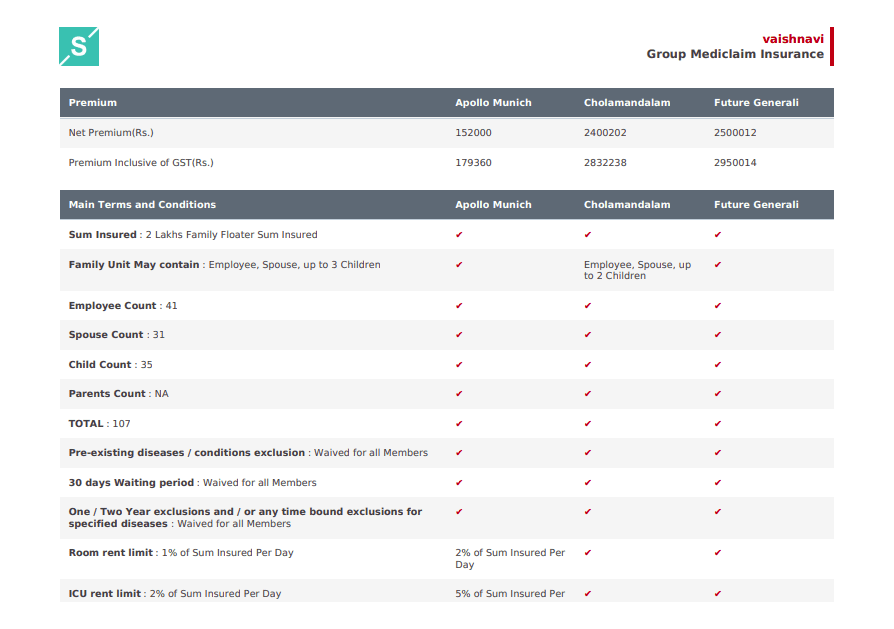Click the 'TOTAL : 107' label
The image size is (894, 629).
100,424
